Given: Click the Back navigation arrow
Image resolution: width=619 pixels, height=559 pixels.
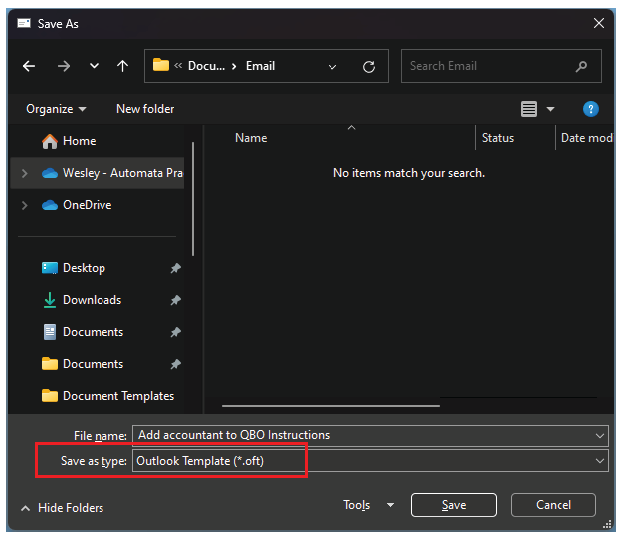Looking at the screenshot, I should pyautogui.click(x=29, y=67).
